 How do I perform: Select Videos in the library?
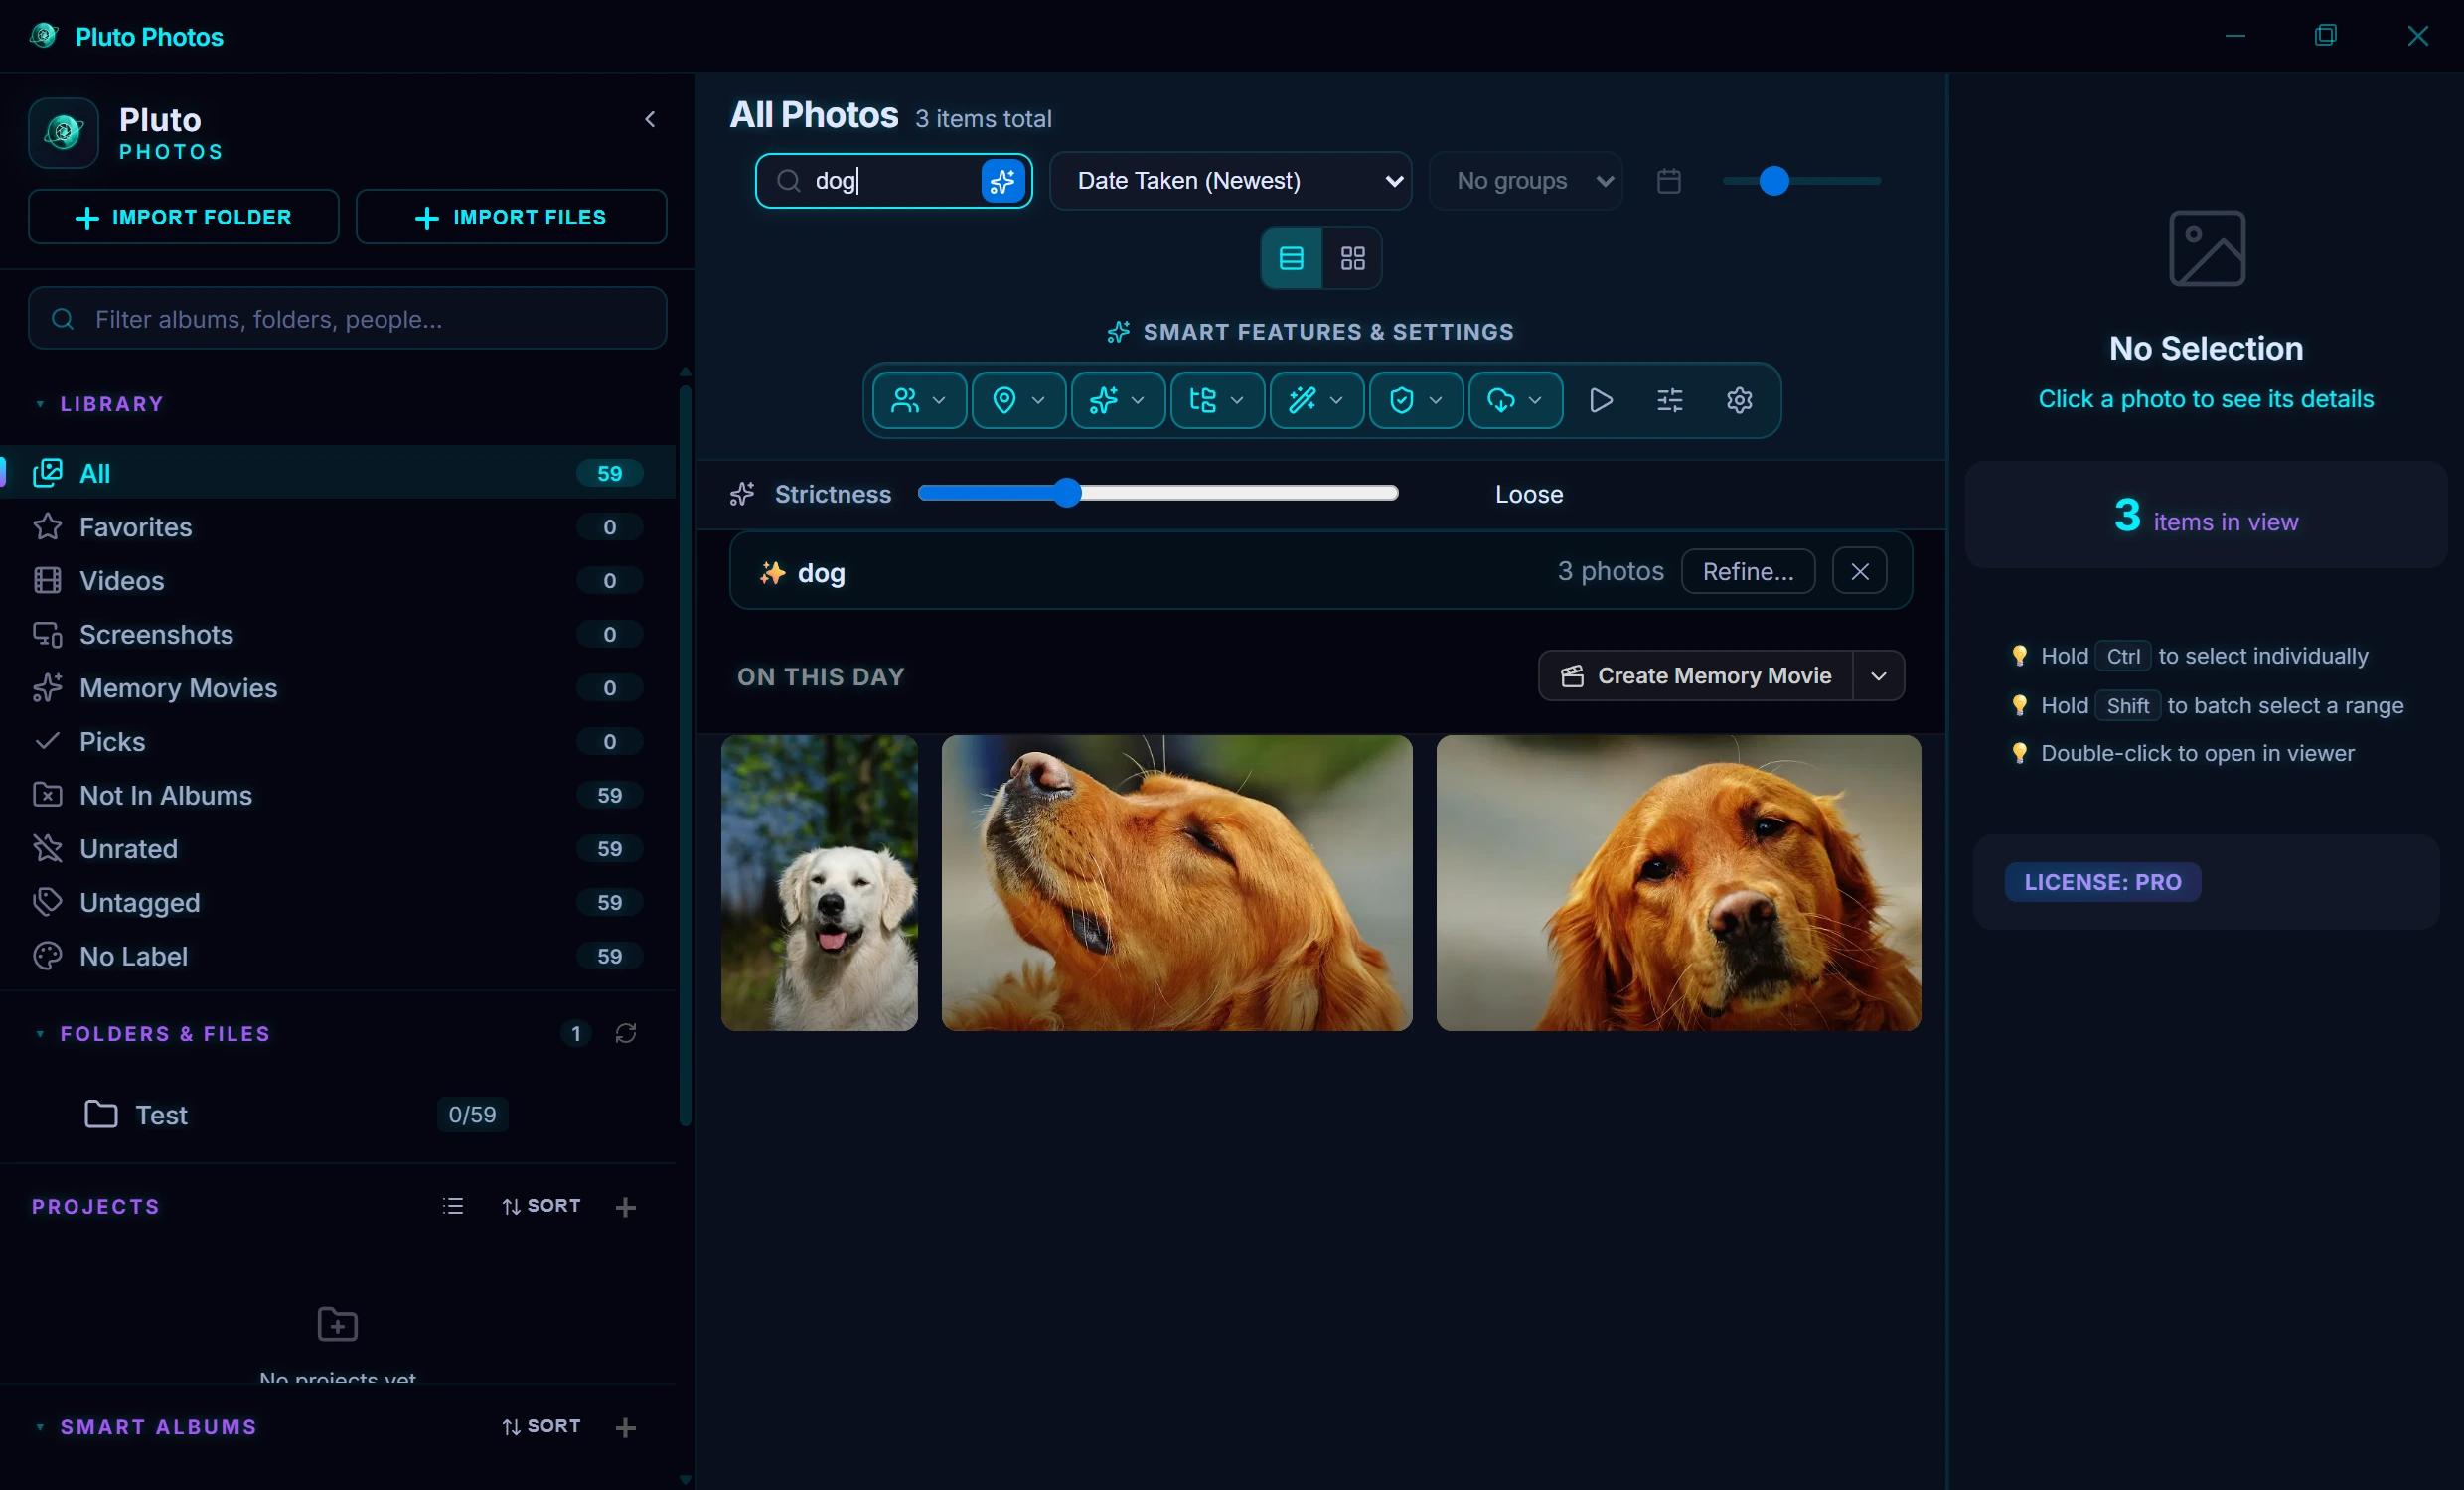(337, 581)
